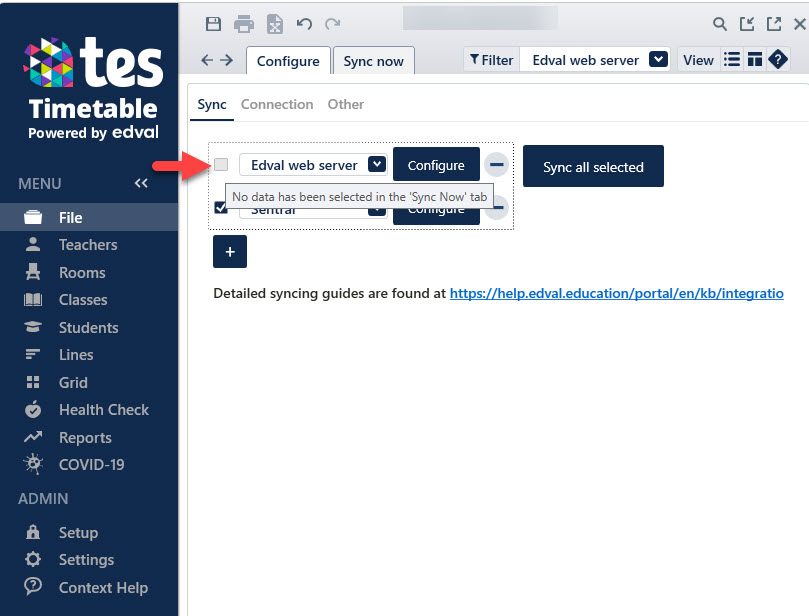The height and width of the screenshot is (616, 809).
Task: Click the dock window inward icon
Action: coord(747,24)
